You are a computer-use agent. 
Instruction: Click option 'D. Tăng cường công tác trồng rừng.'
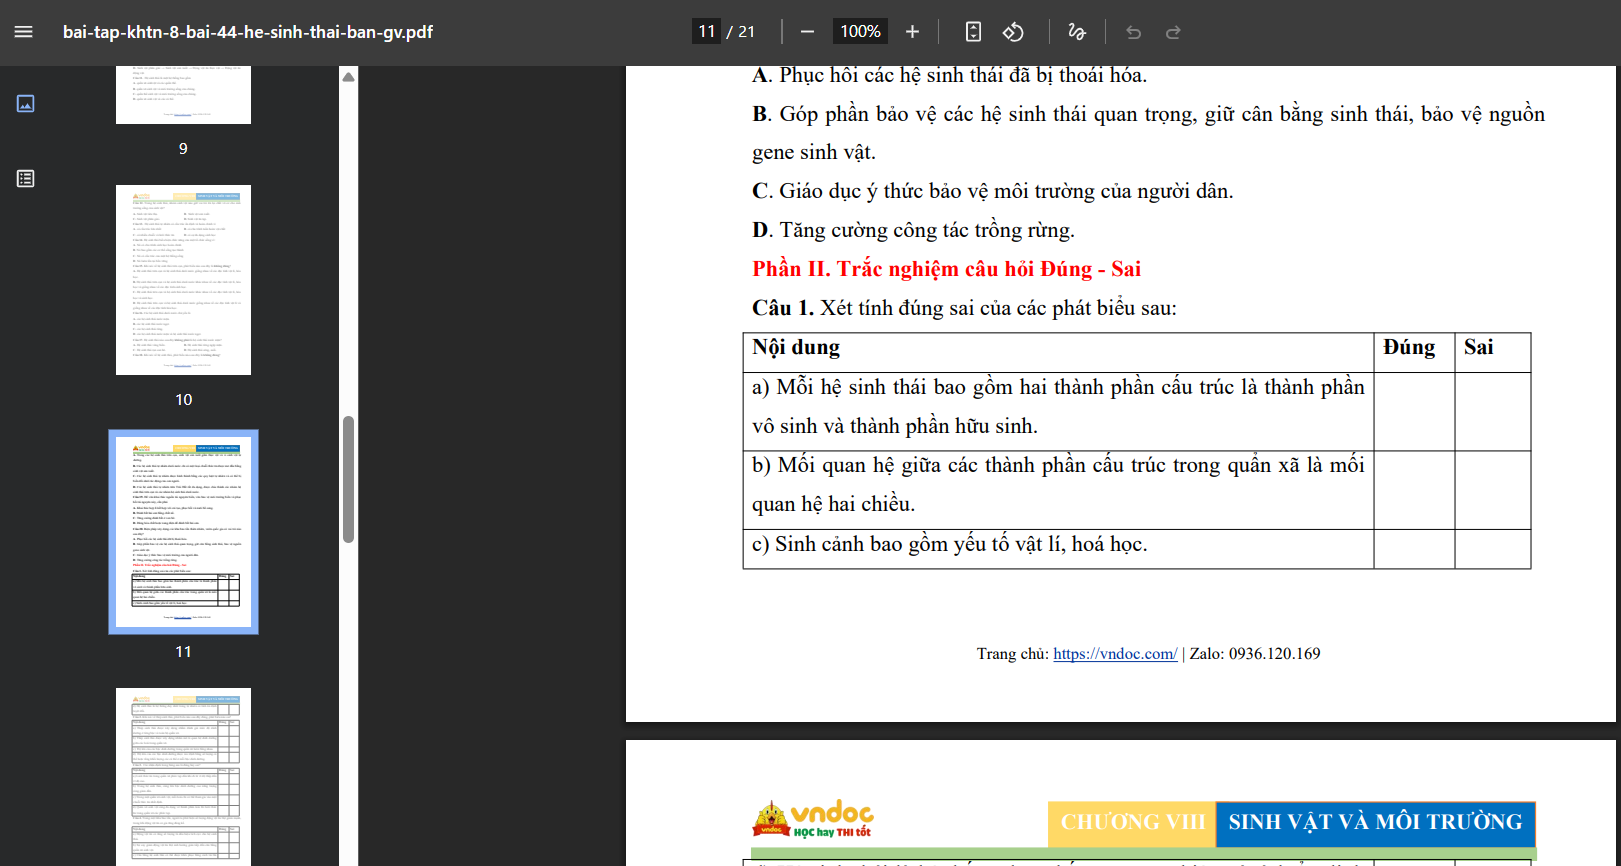click(x=913, y=230)
